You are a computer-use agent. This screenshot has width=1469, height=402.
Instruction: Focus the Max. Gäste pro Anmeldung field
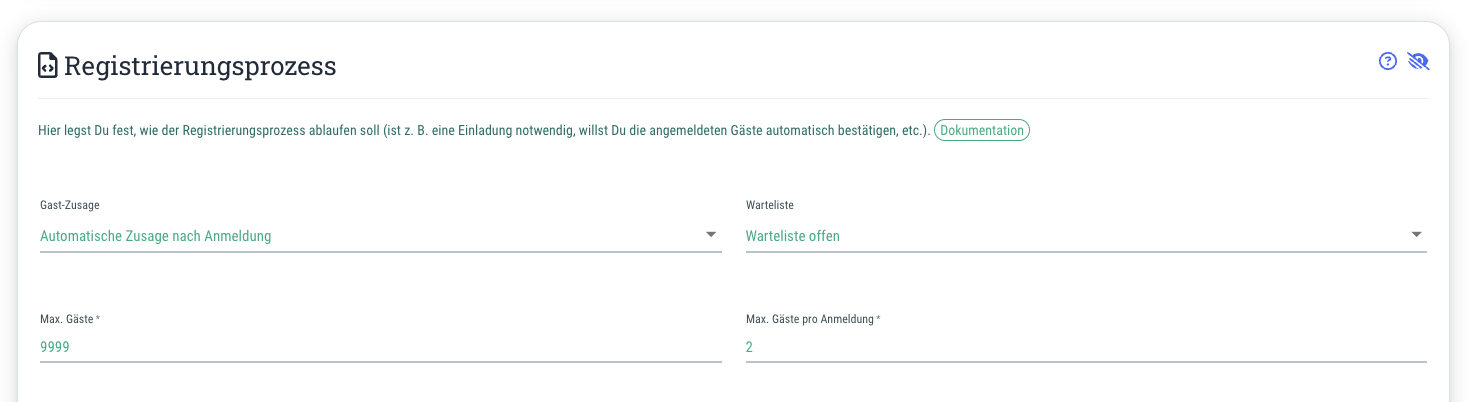tap(1086, 347)
